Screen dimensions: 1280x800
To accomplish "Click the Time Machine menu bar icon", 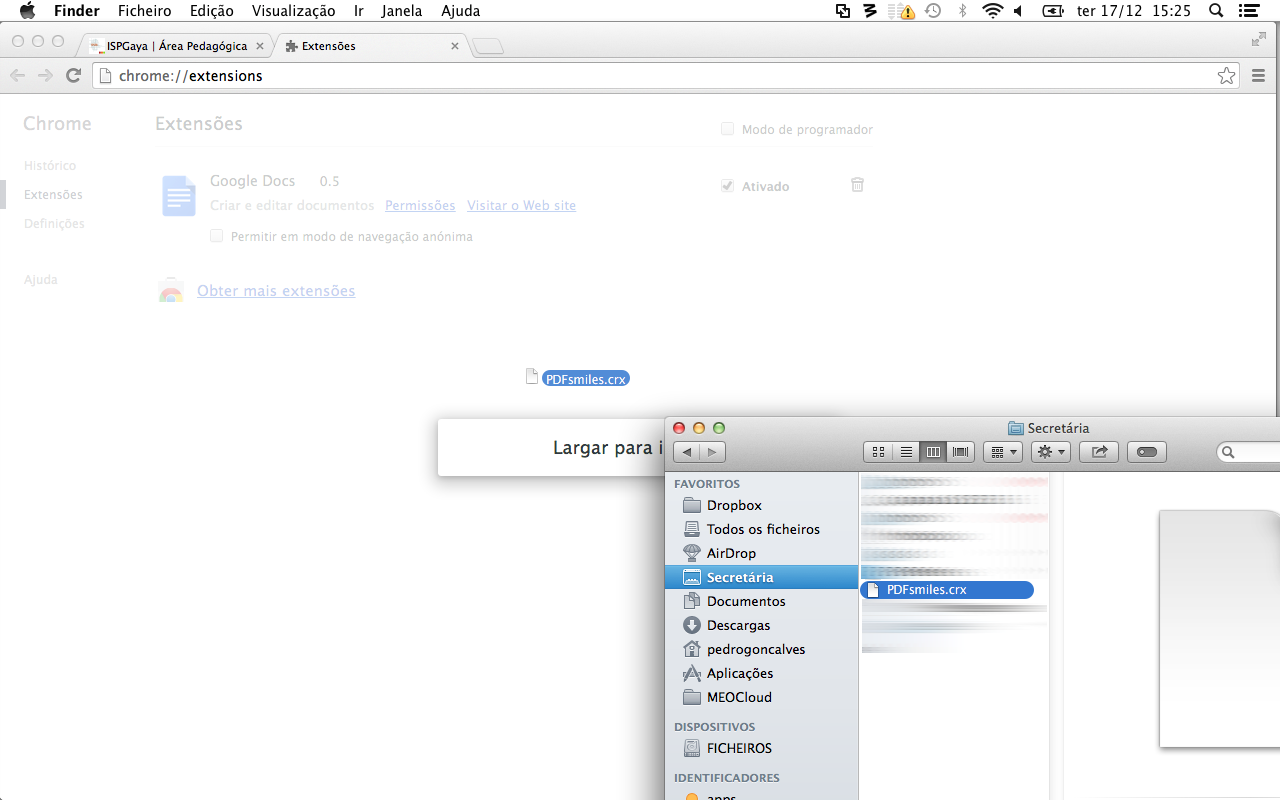I will click(x=933, y=11).
